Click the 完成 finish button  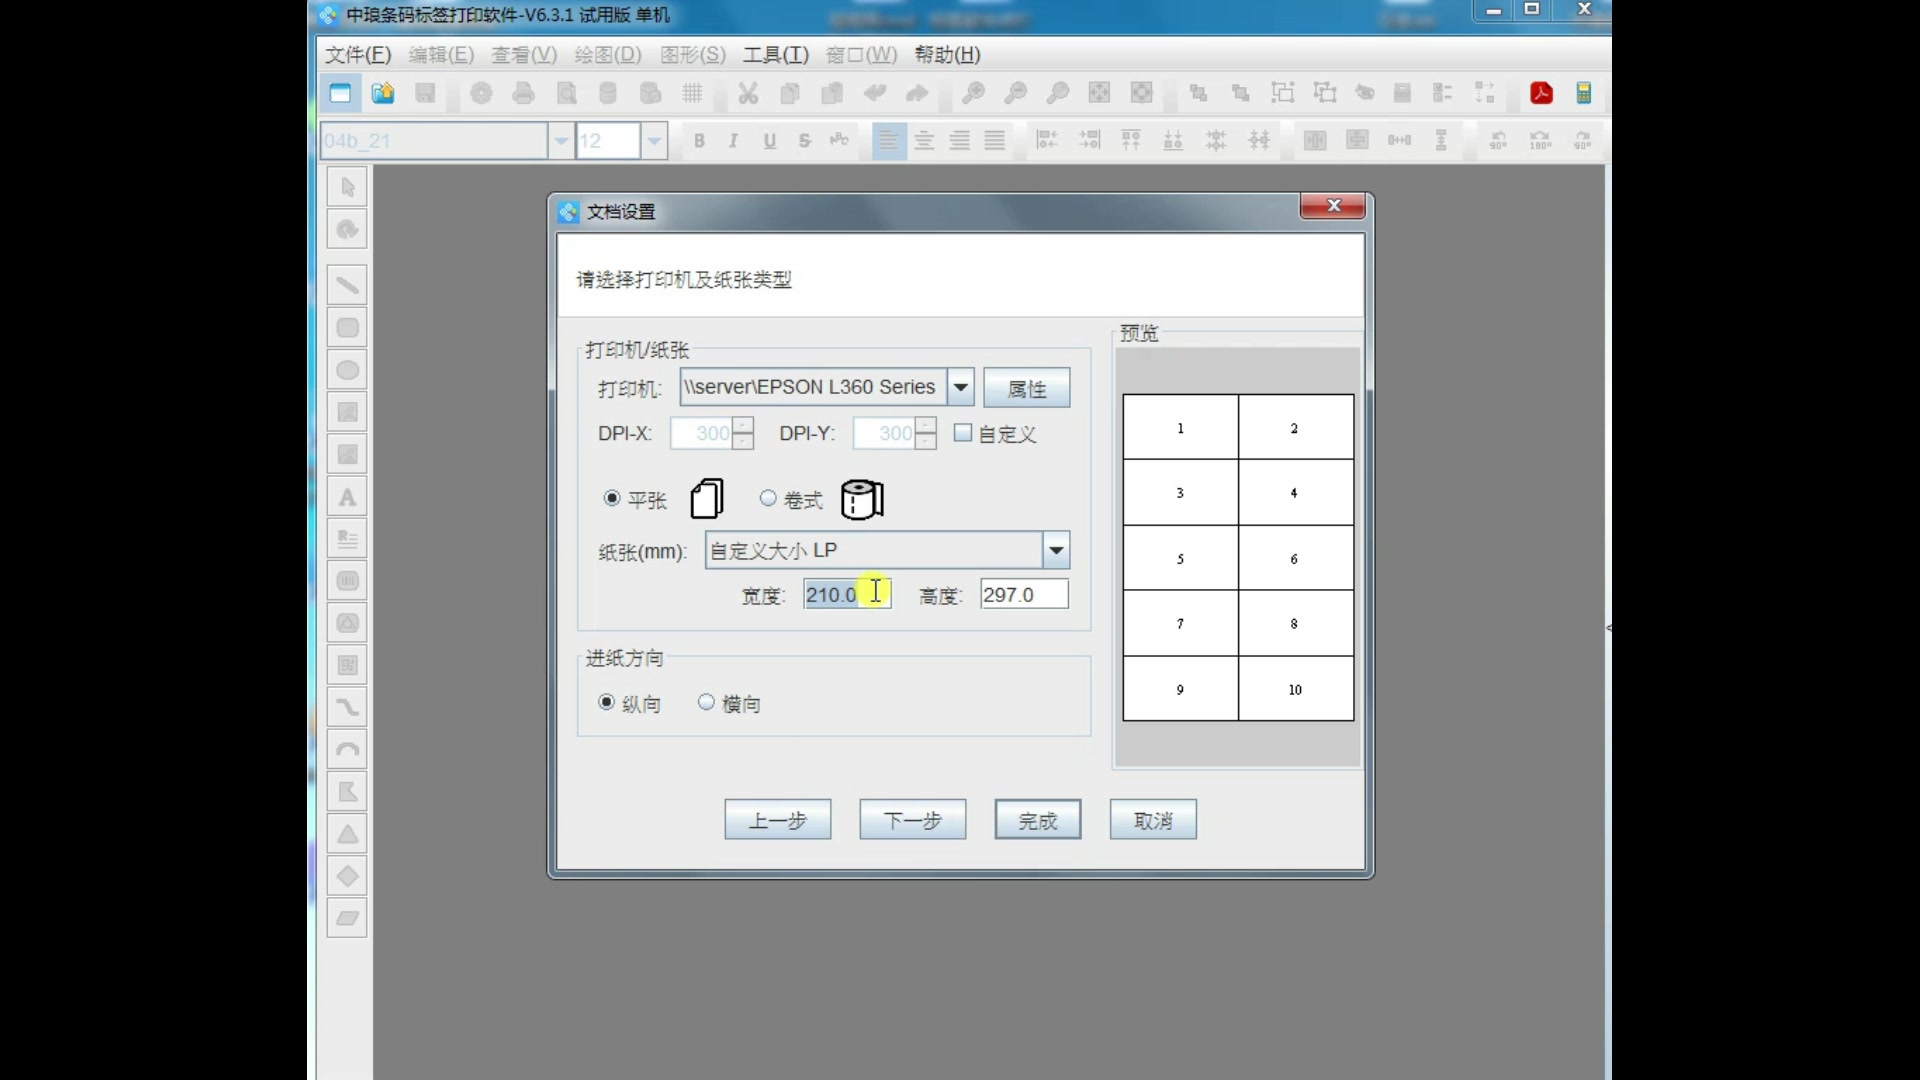pyautogui.click(x=1037, y=820)
